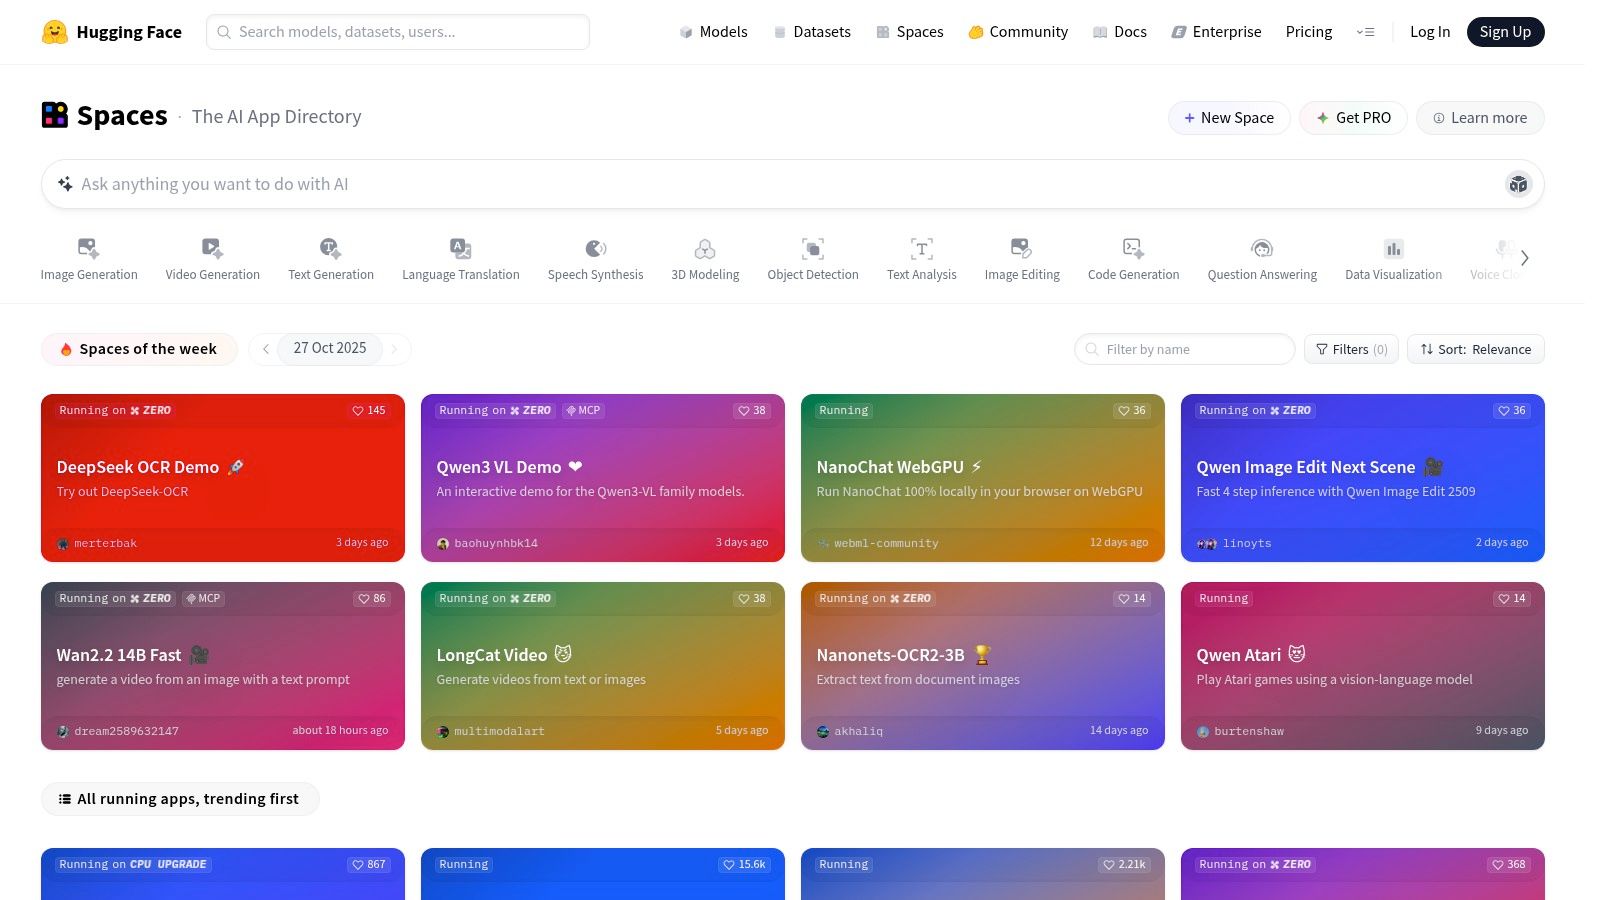Open Enterprise in top navigation
Screen dimensions: 1600x900
click(x=1216, y=32)
